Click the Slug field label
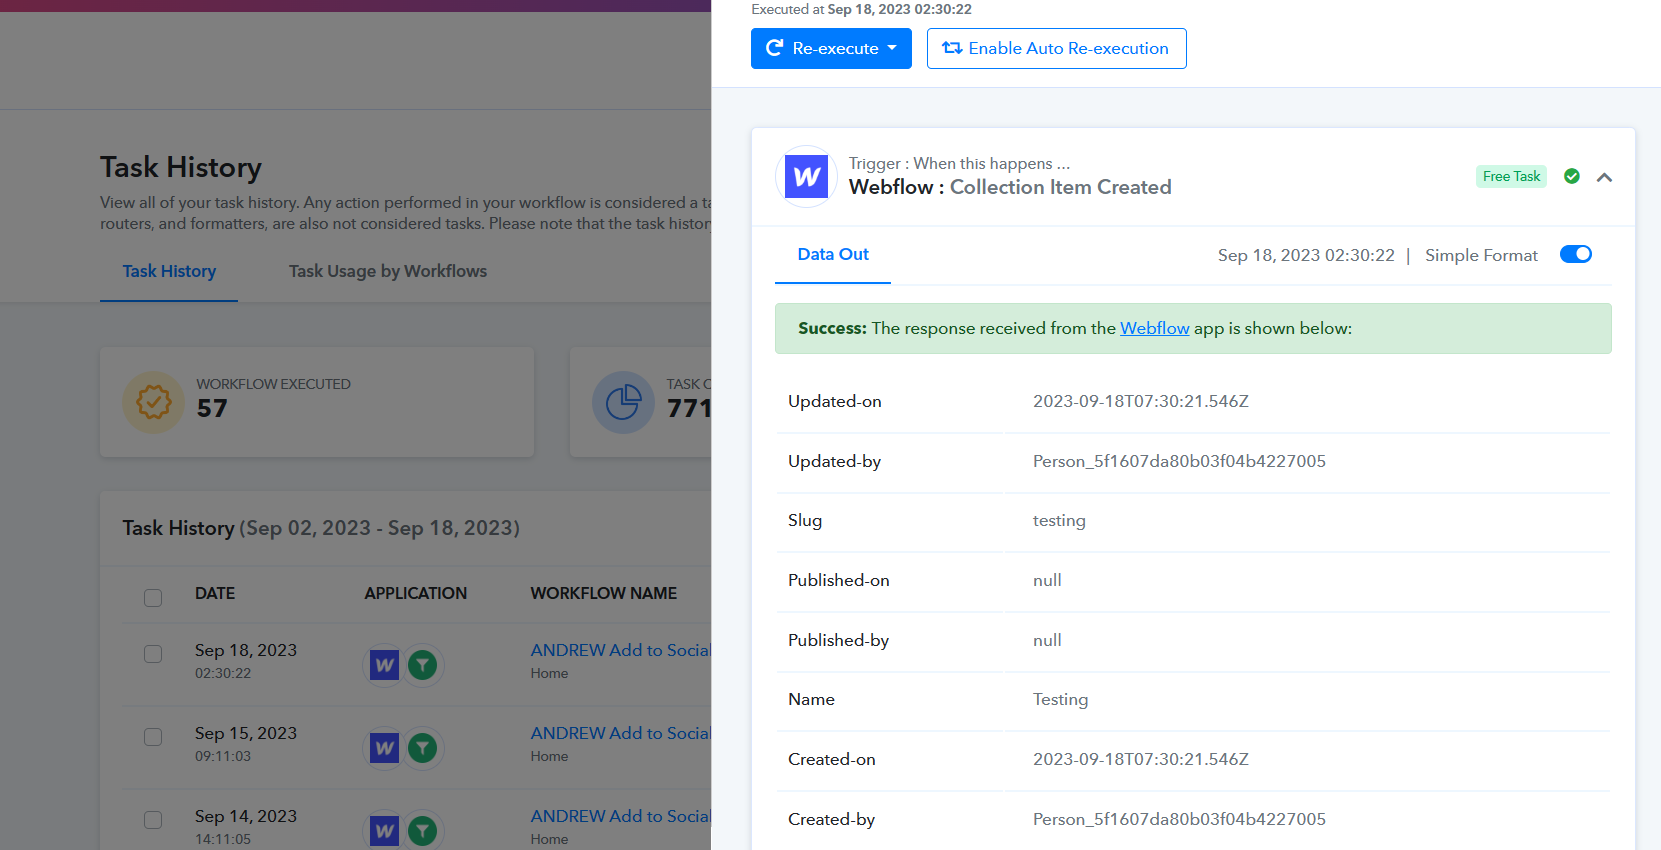 click(x=805, y=520)
